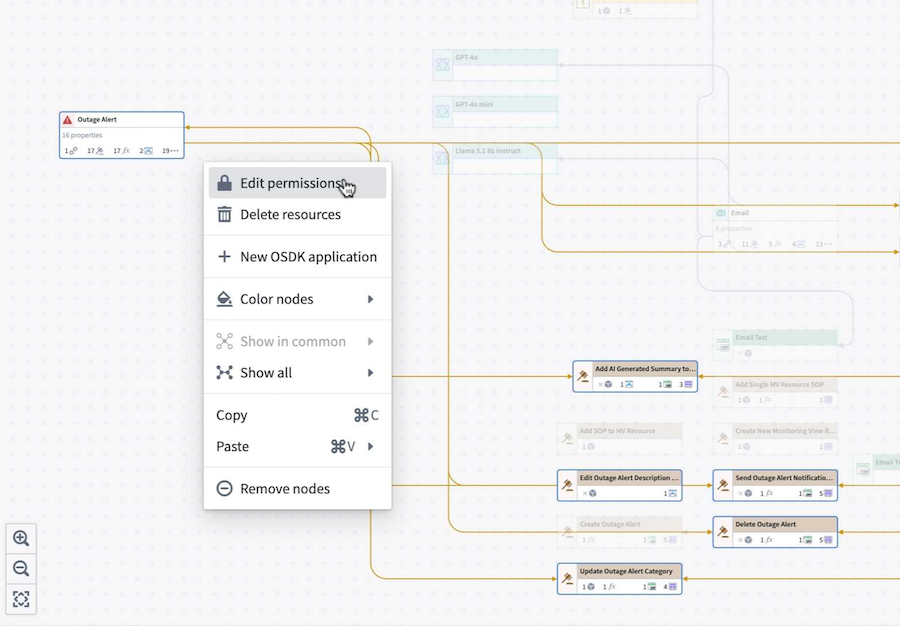Image resolution: width=900 pixels, height=626 pixels.
Task: Click the gavel icon on Update Outage Alert Category
Action: tap(566, 577)
